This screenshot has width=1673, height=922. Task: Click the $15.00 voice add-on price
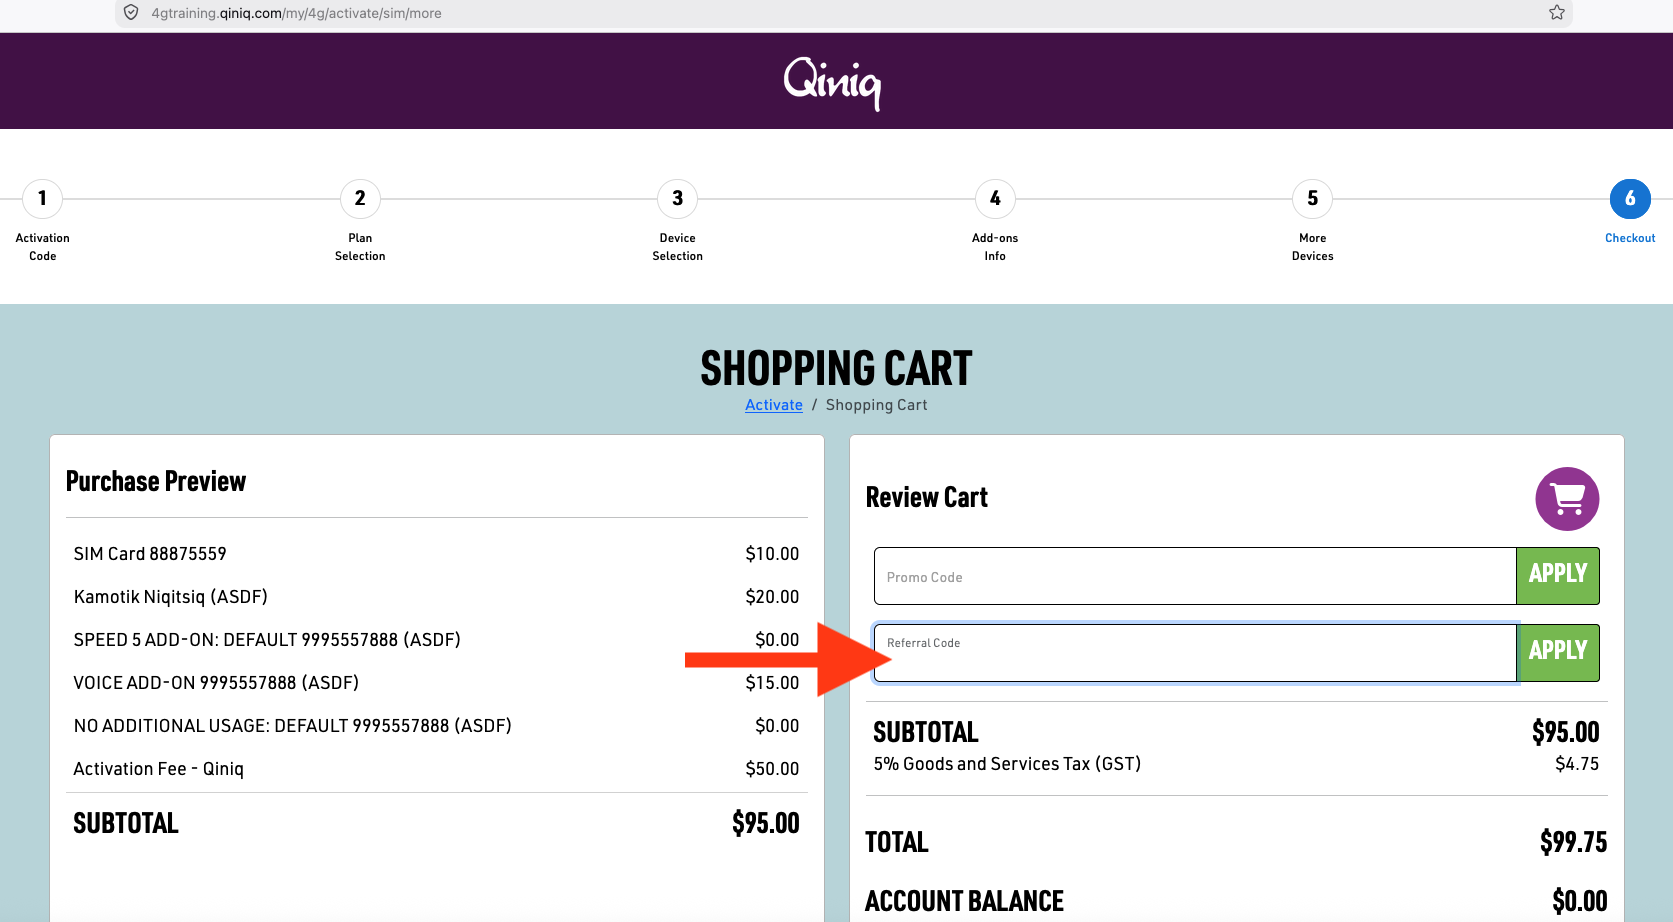tap(772, 683)
